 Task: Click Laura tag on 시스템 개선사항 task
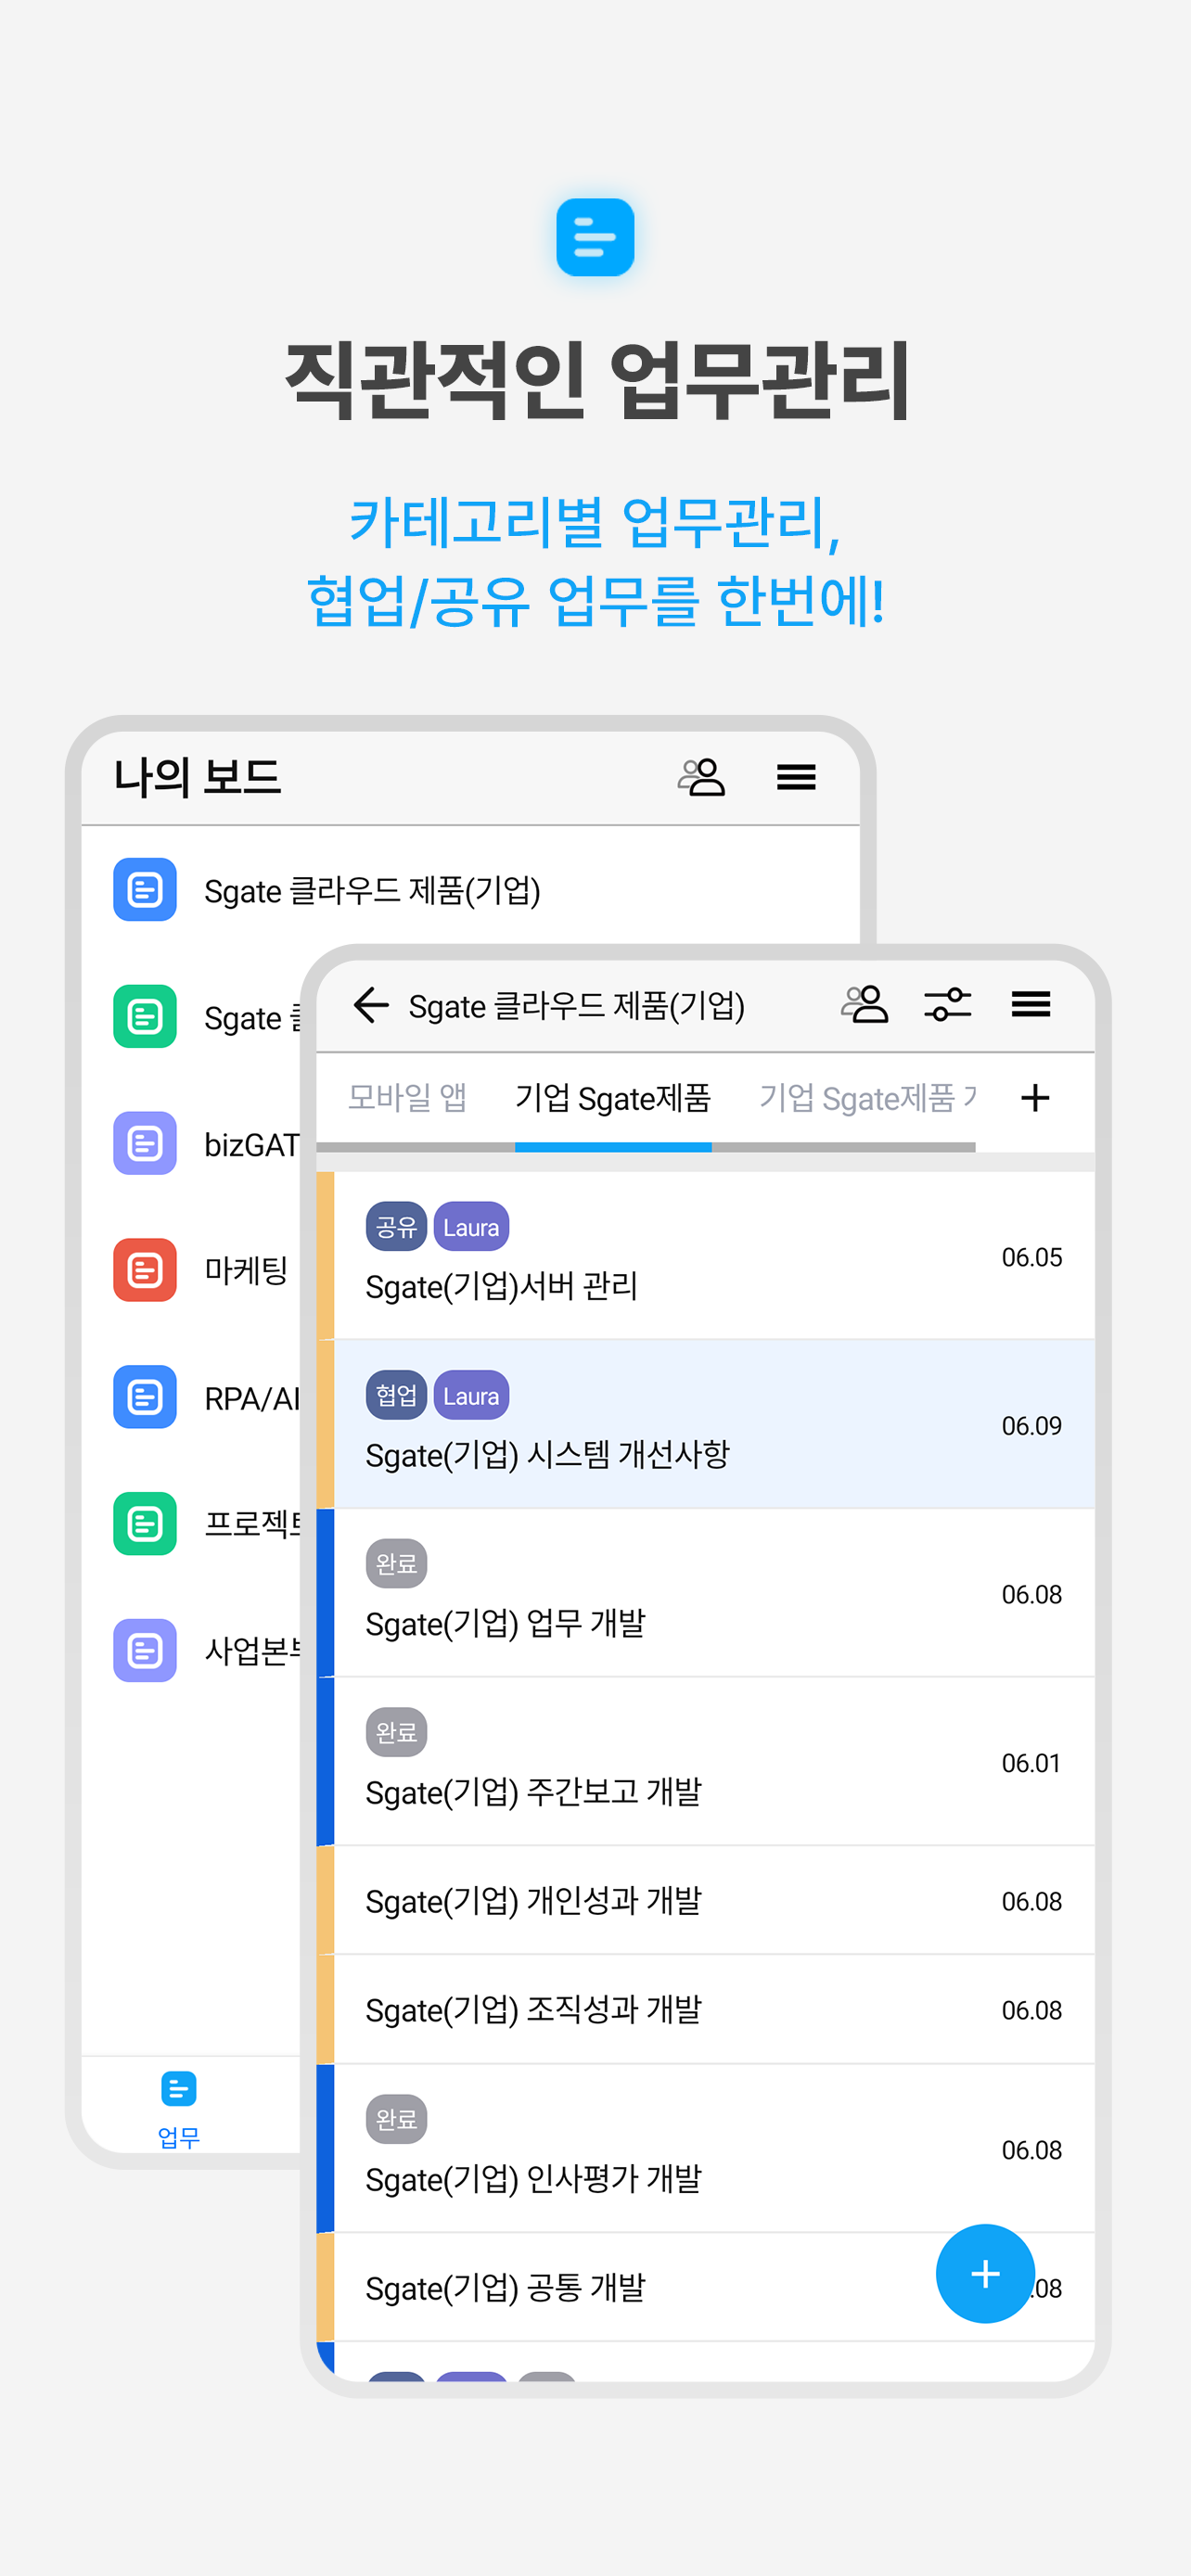471,1395
